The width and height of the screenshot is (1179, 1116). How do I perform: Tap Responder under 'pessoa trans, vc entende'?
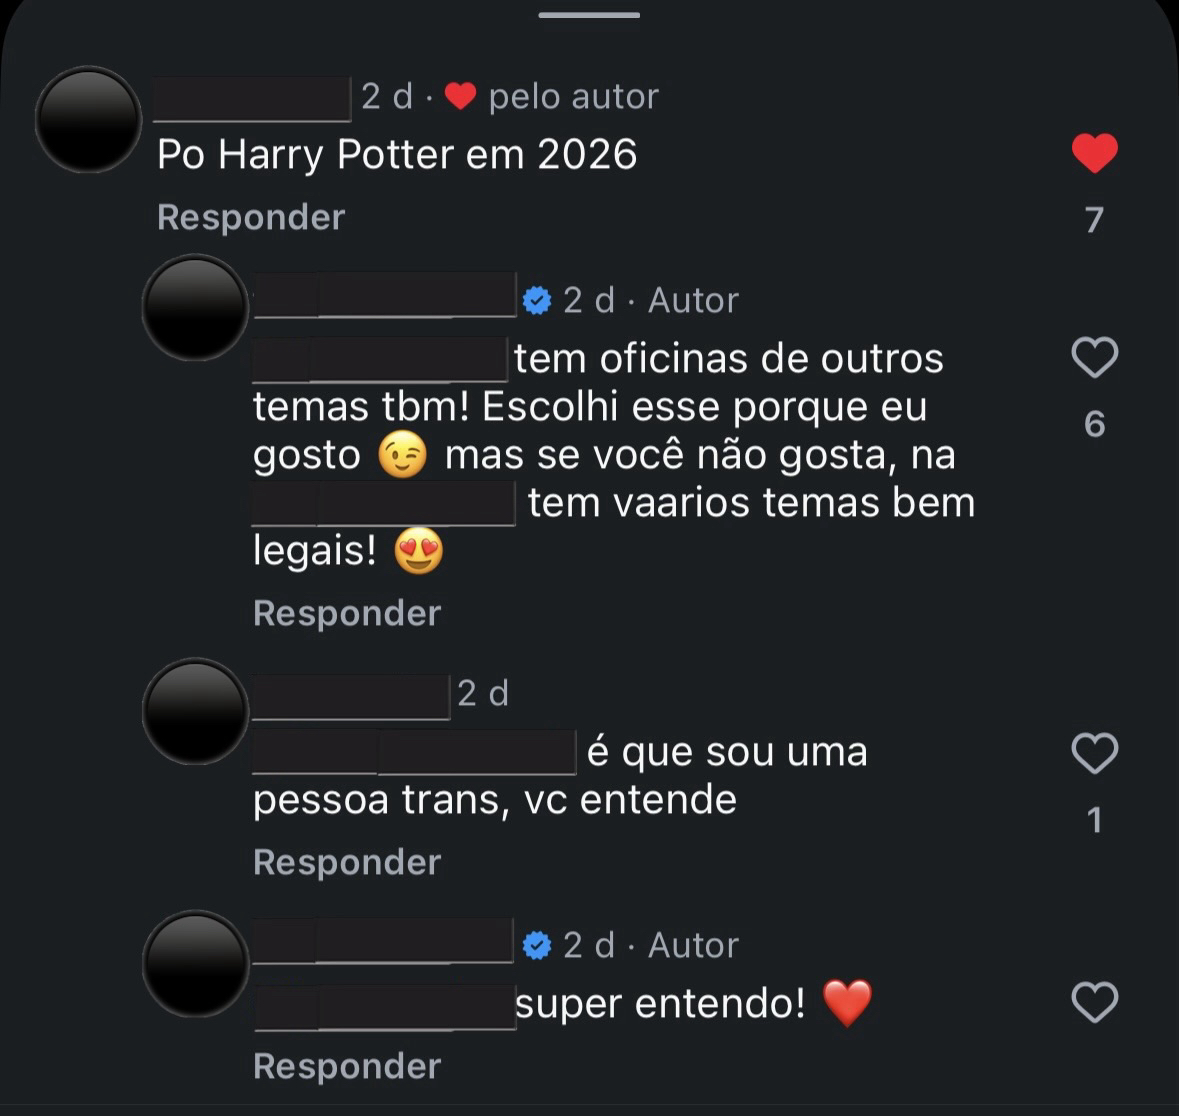pyautogui.click(x=347, y=862)
